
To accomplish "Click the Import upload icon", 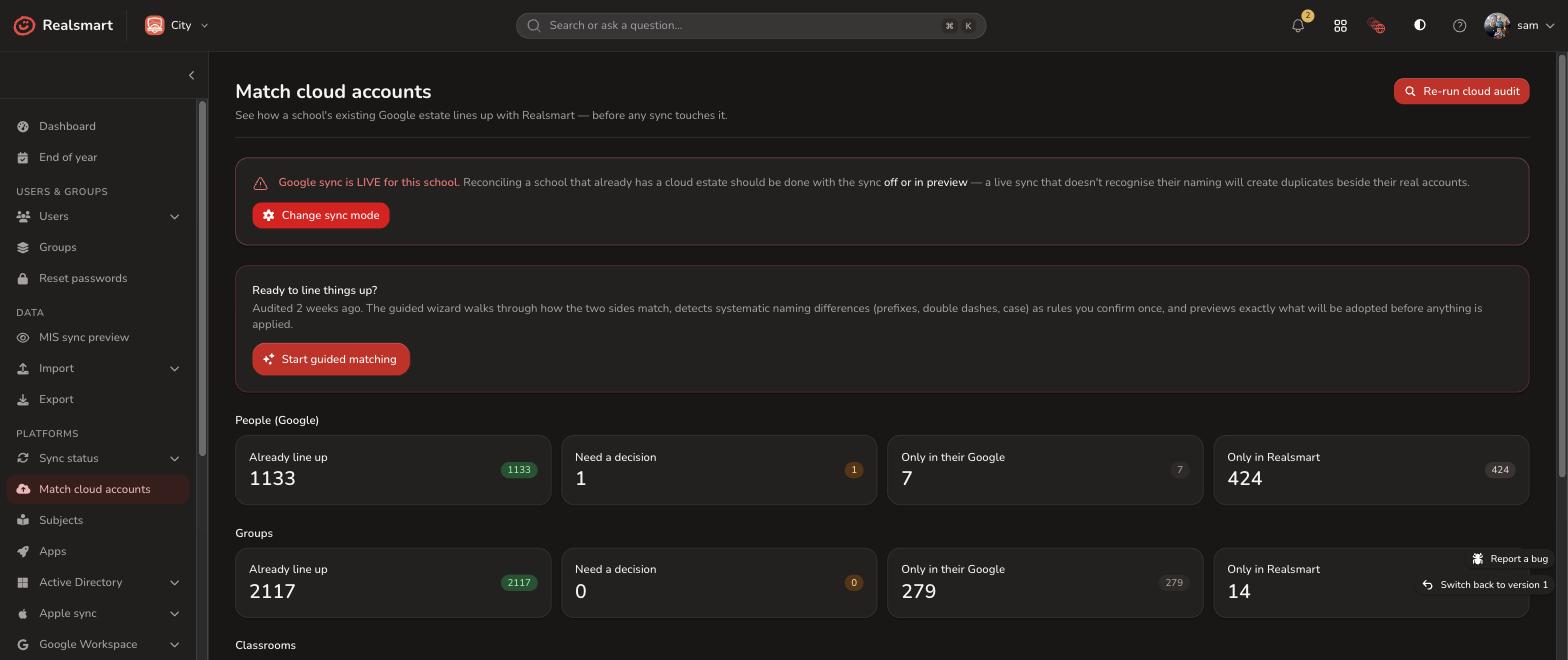I will click(x=23, y=368).
